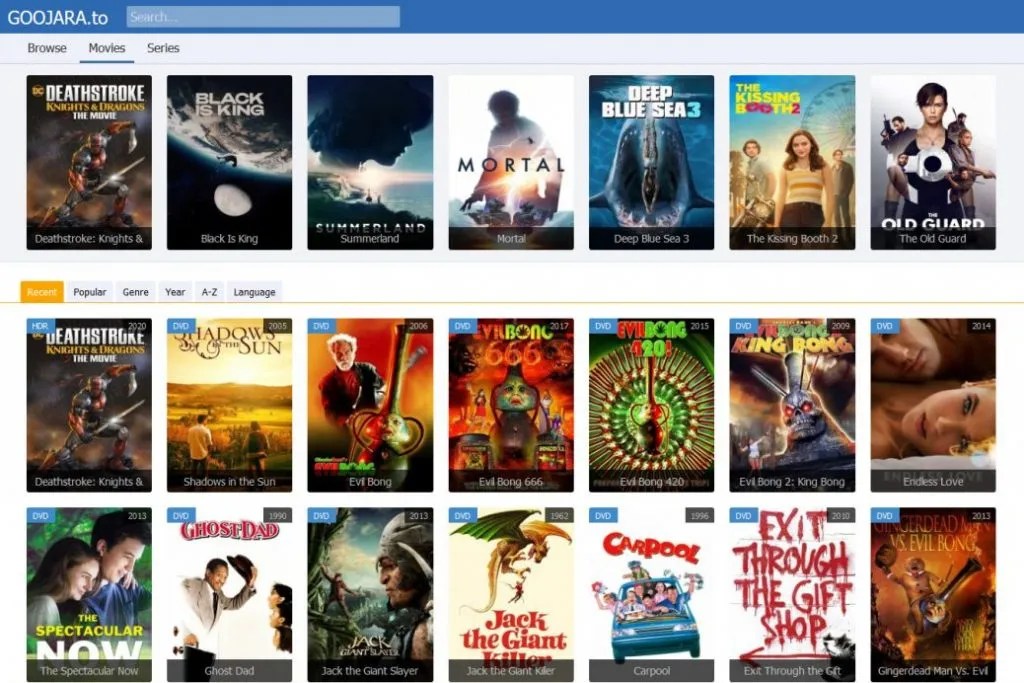Open Exit Through the Gift Shop poster
1024x683 pixels.
click(792, 594)
